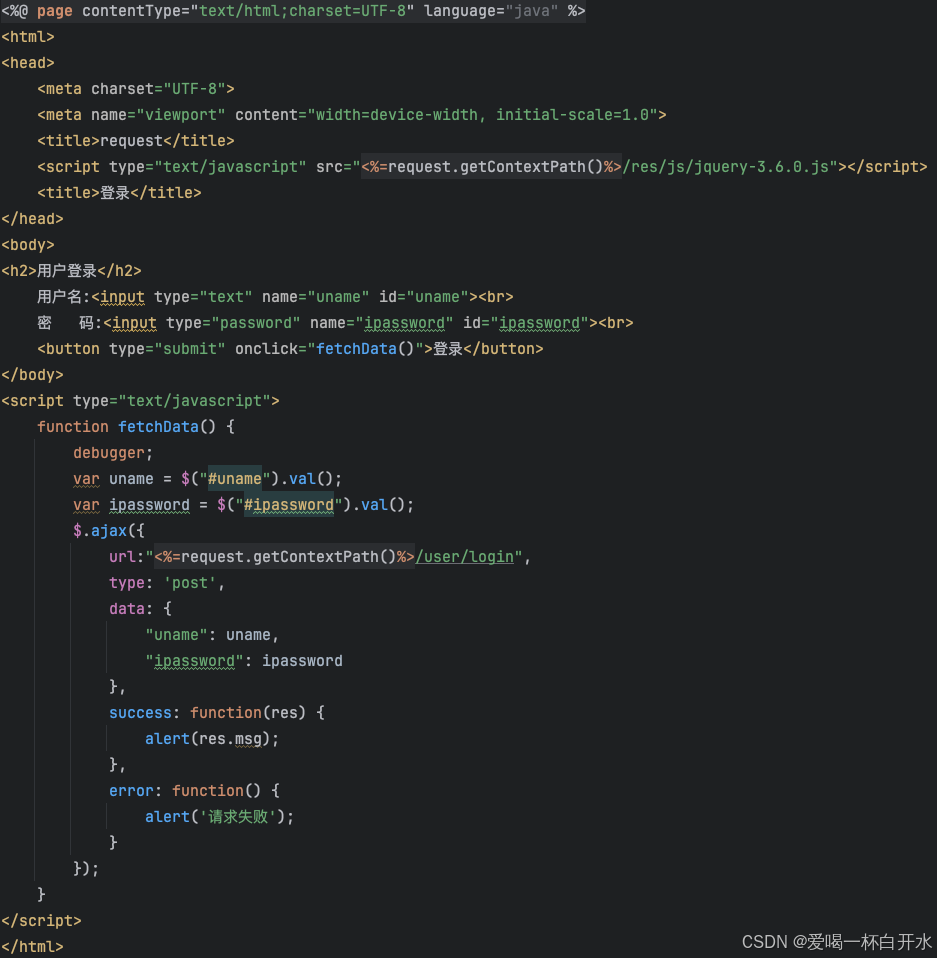Click the 'debugger;' statement

[x=112, y=453]
